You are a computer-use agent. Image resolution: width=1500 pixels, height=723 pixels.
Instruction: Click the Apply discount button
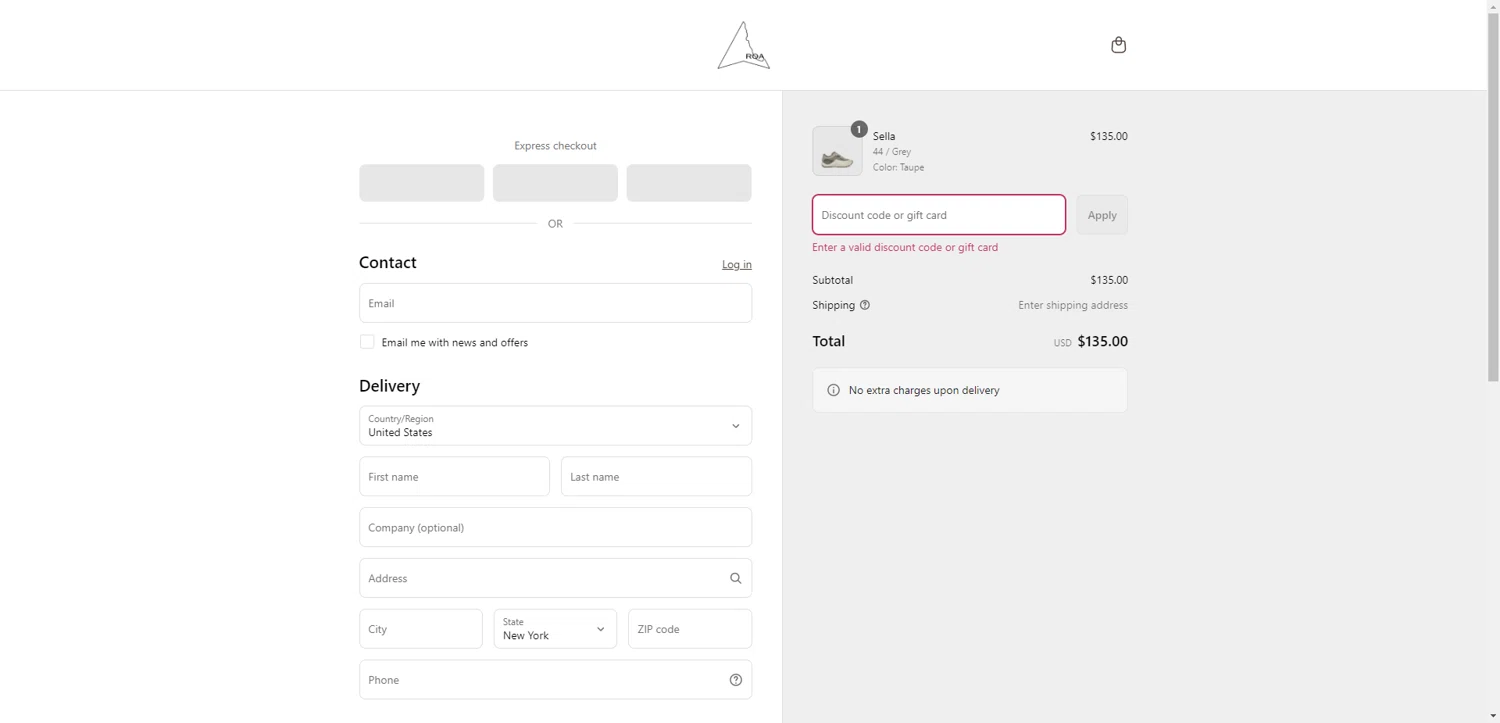pos(1102,215)
